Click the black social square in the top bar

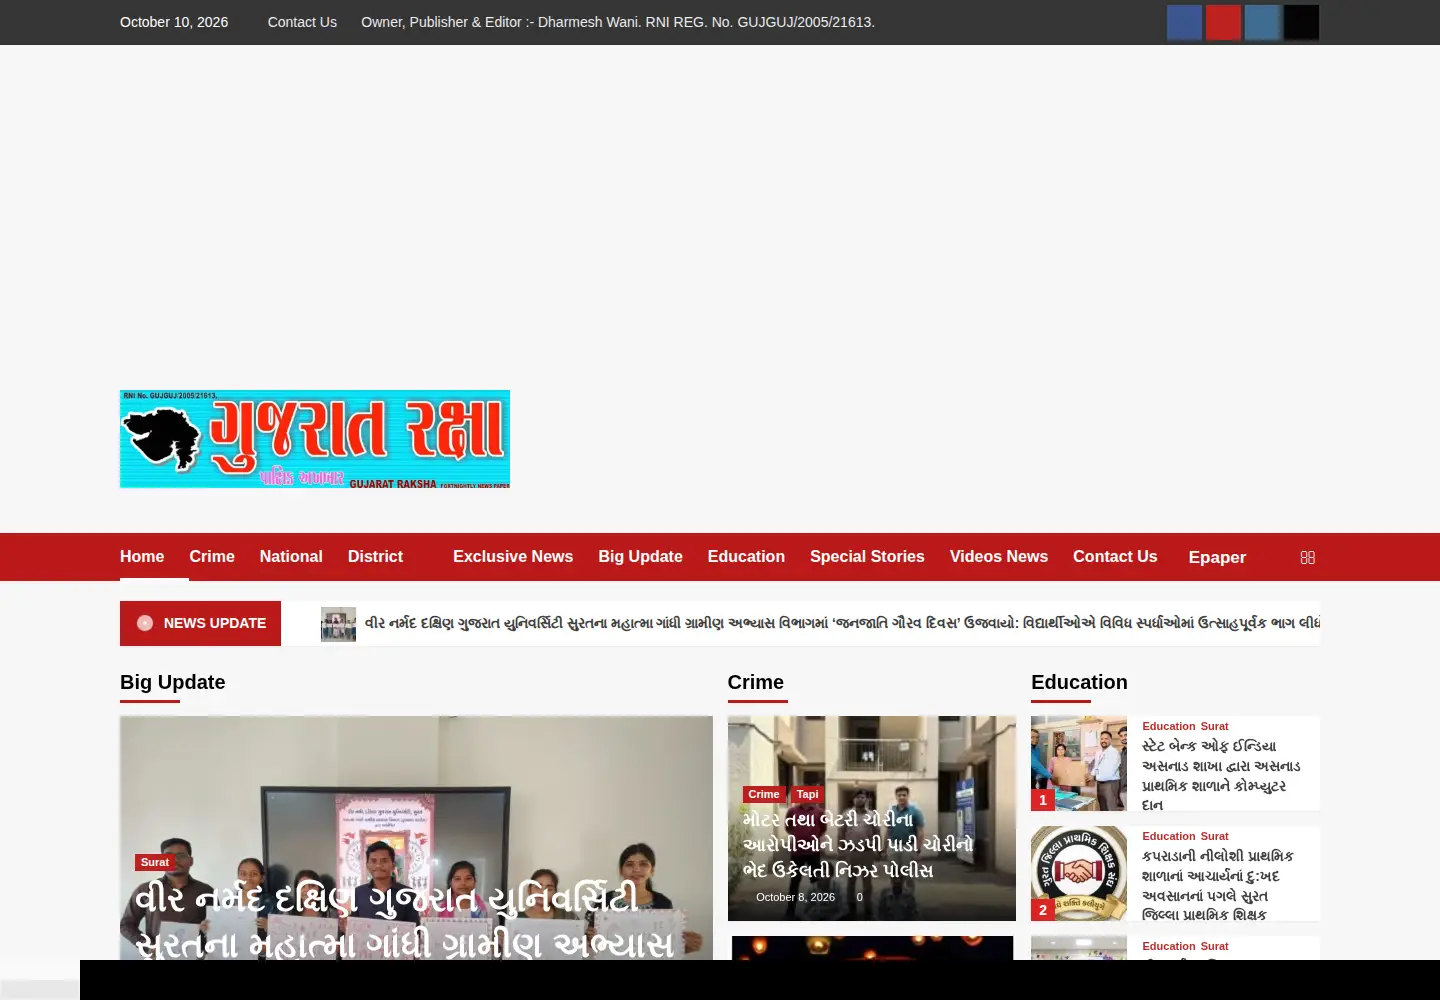pos(1301,22)
